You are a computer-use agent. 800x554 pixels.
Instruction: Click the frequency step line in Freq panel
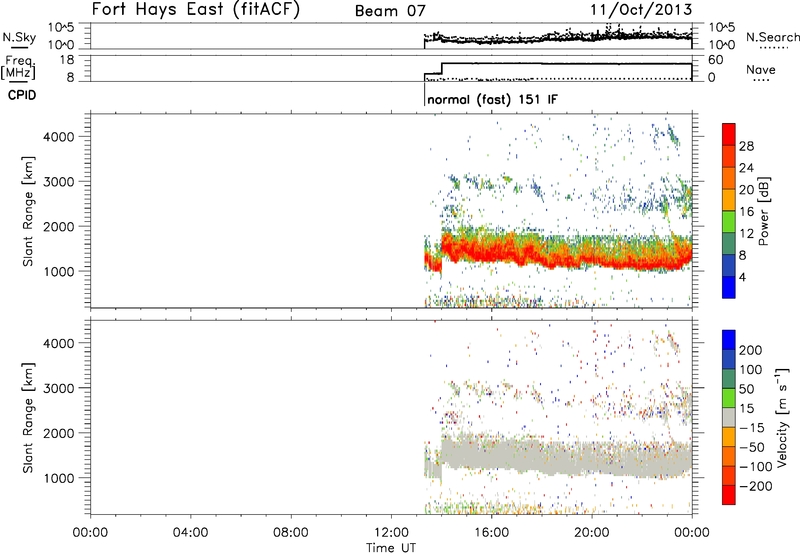(558, 64)
